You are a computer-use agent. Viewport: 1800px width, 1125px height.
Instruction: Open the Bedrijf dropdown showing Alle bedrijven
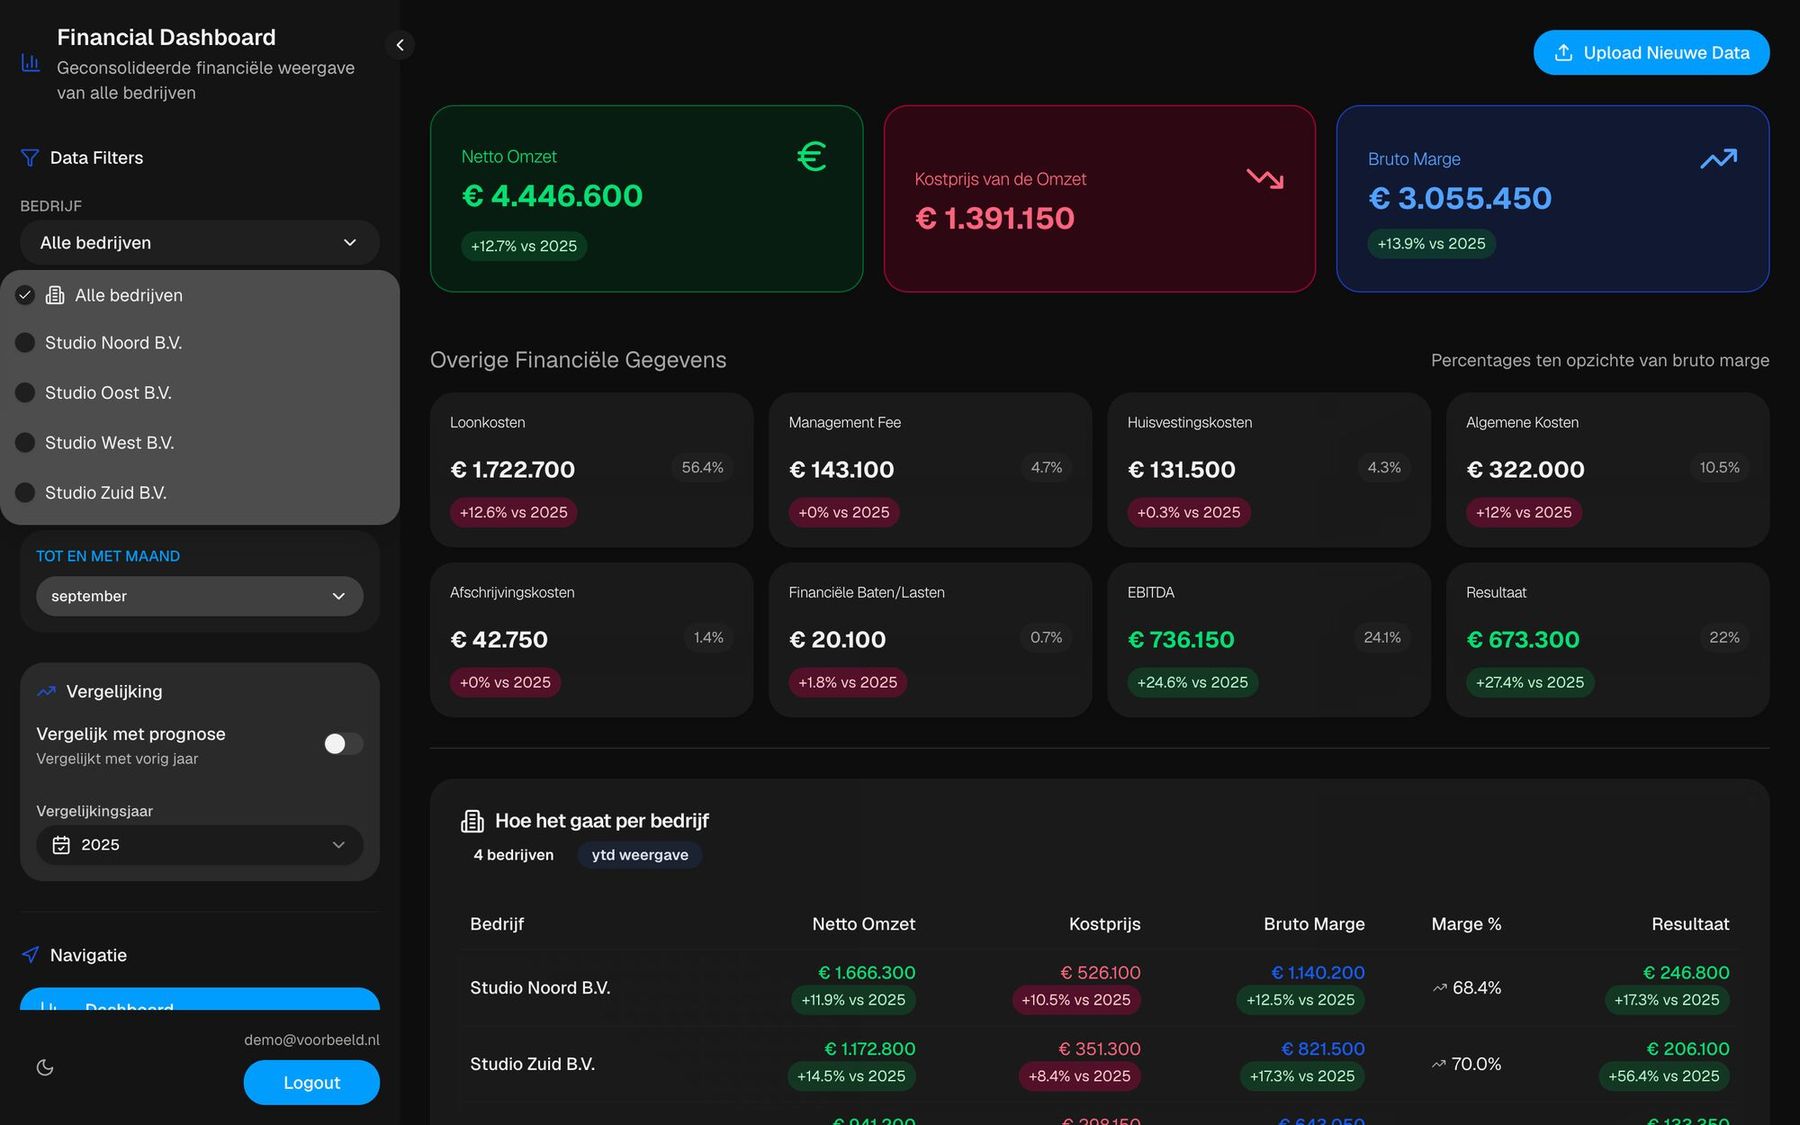200,243
